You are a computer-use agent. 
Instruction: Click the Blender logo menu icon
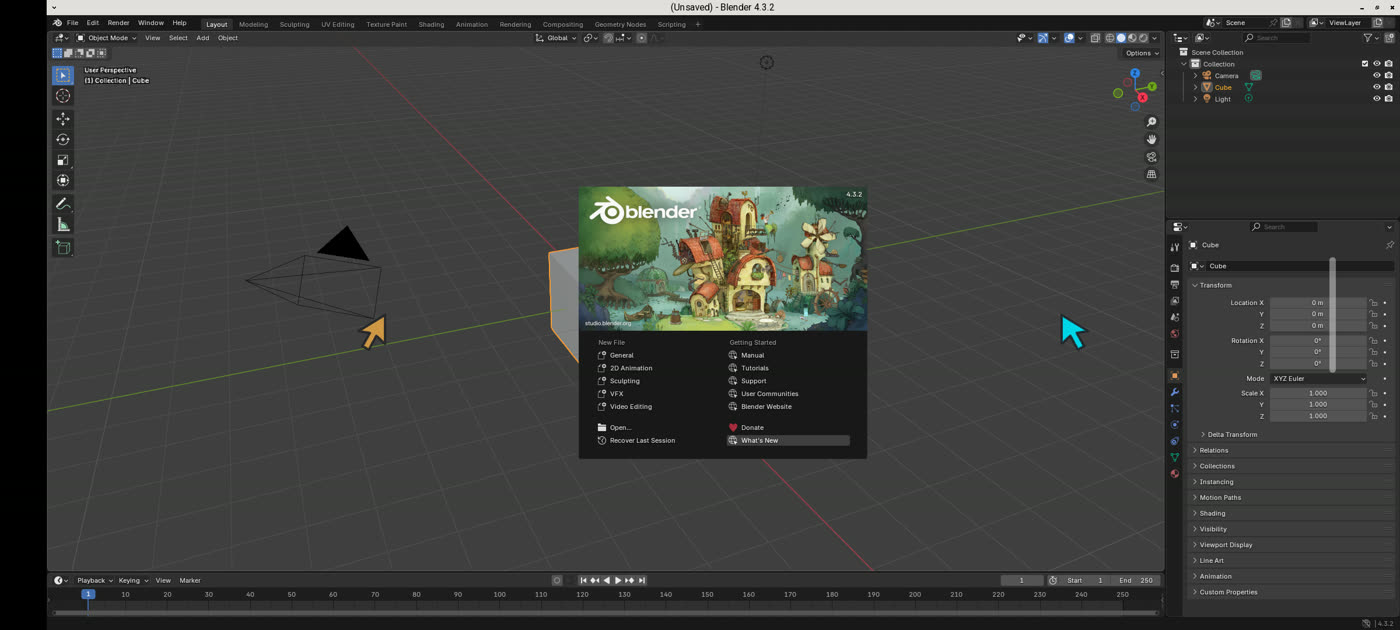(x=57, y=23)
